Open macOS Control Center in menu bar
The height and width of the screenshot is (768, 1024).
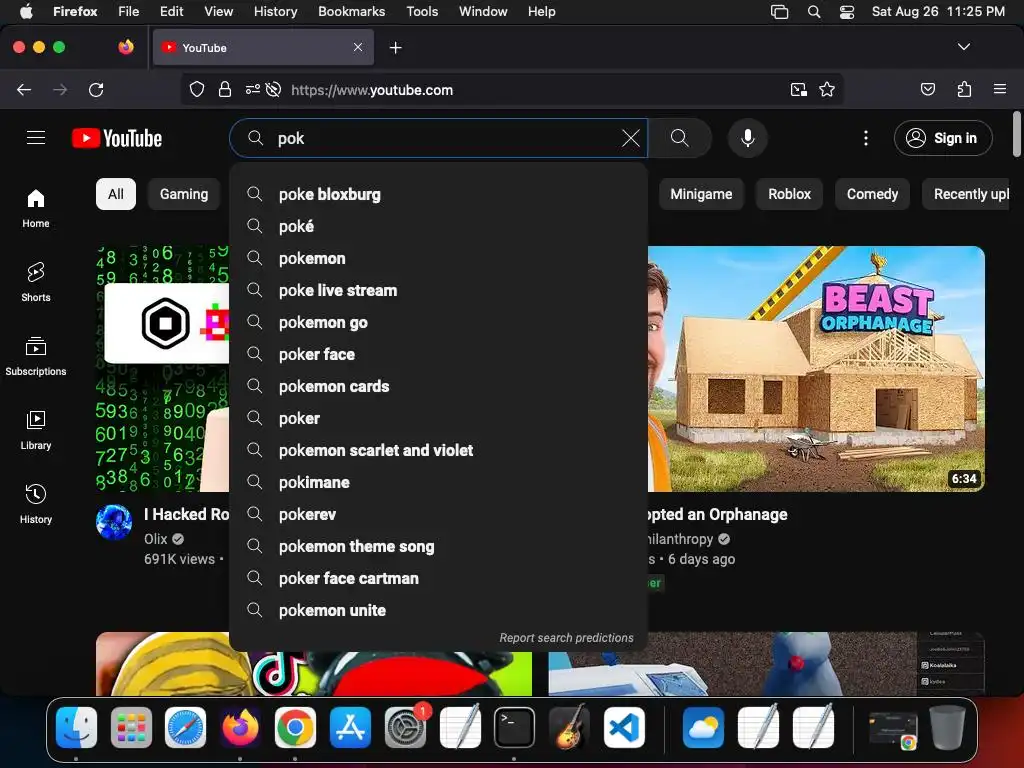pos(846,12)
